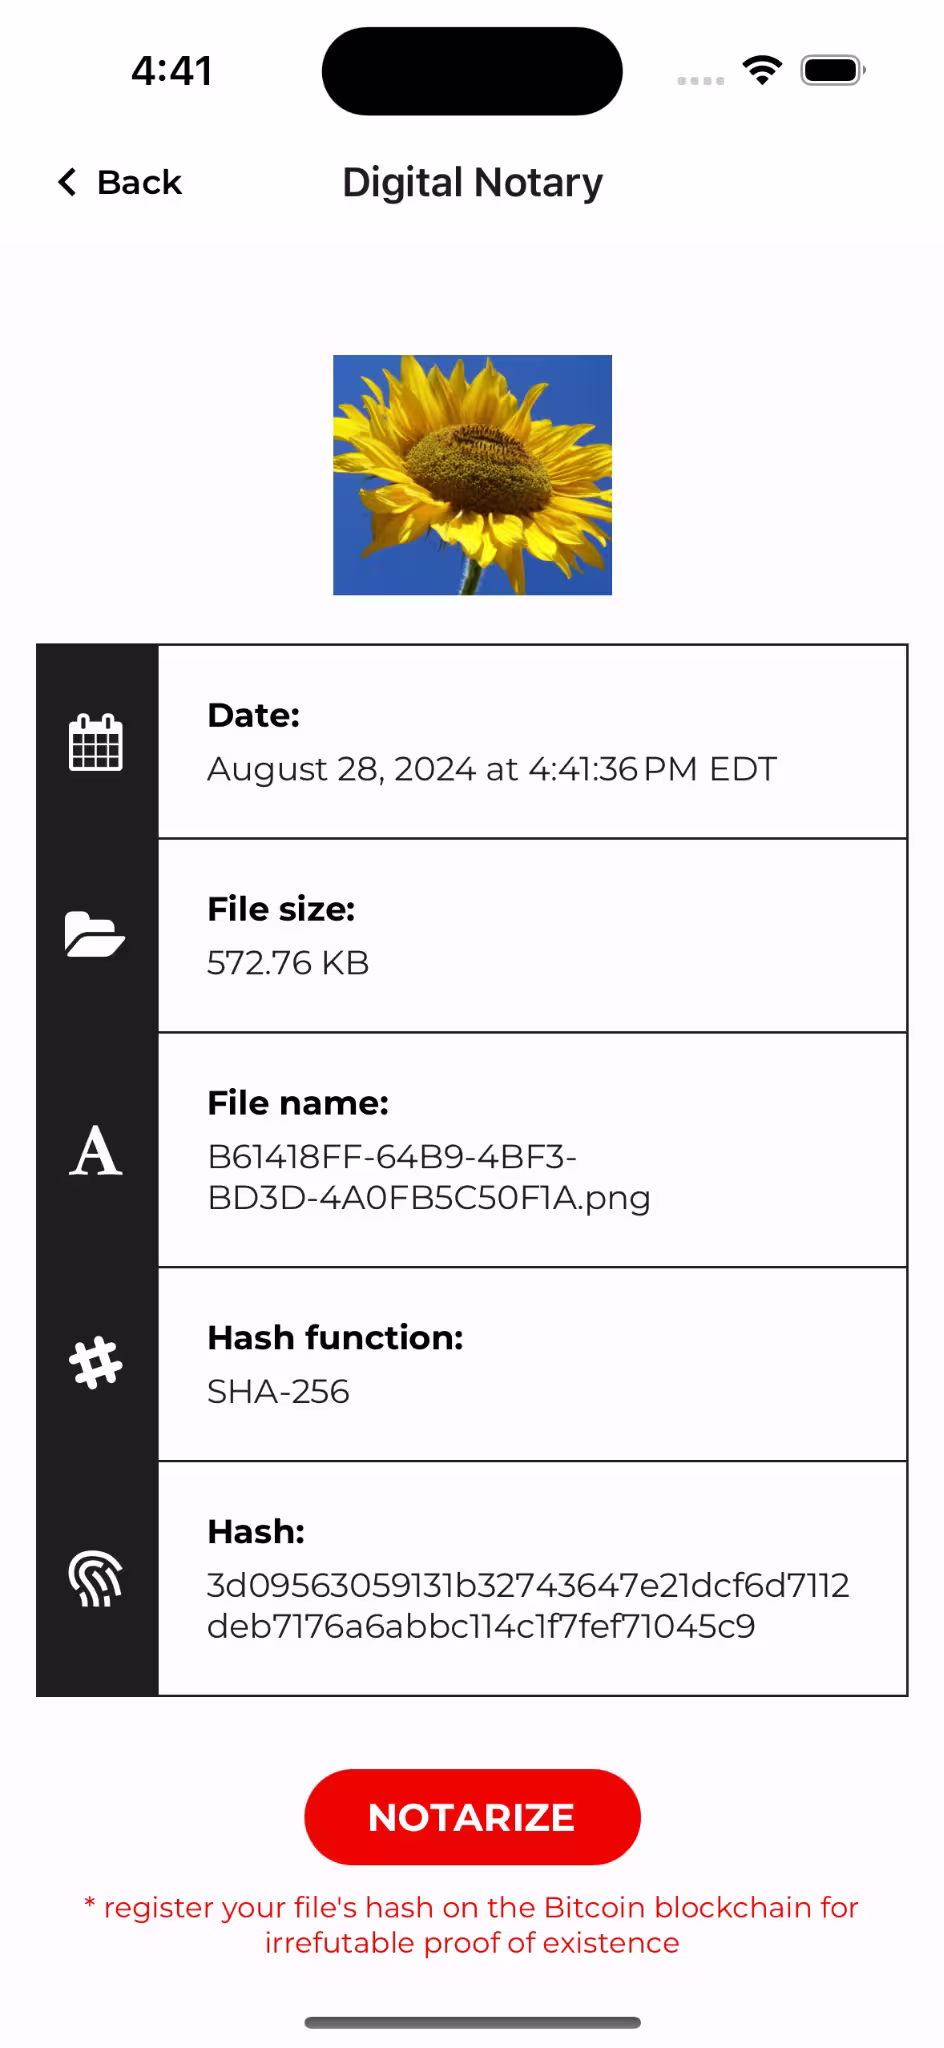
Task: Tap the Wi-Fi status icon
Action: pyautogui.click(x=762, y=70)
